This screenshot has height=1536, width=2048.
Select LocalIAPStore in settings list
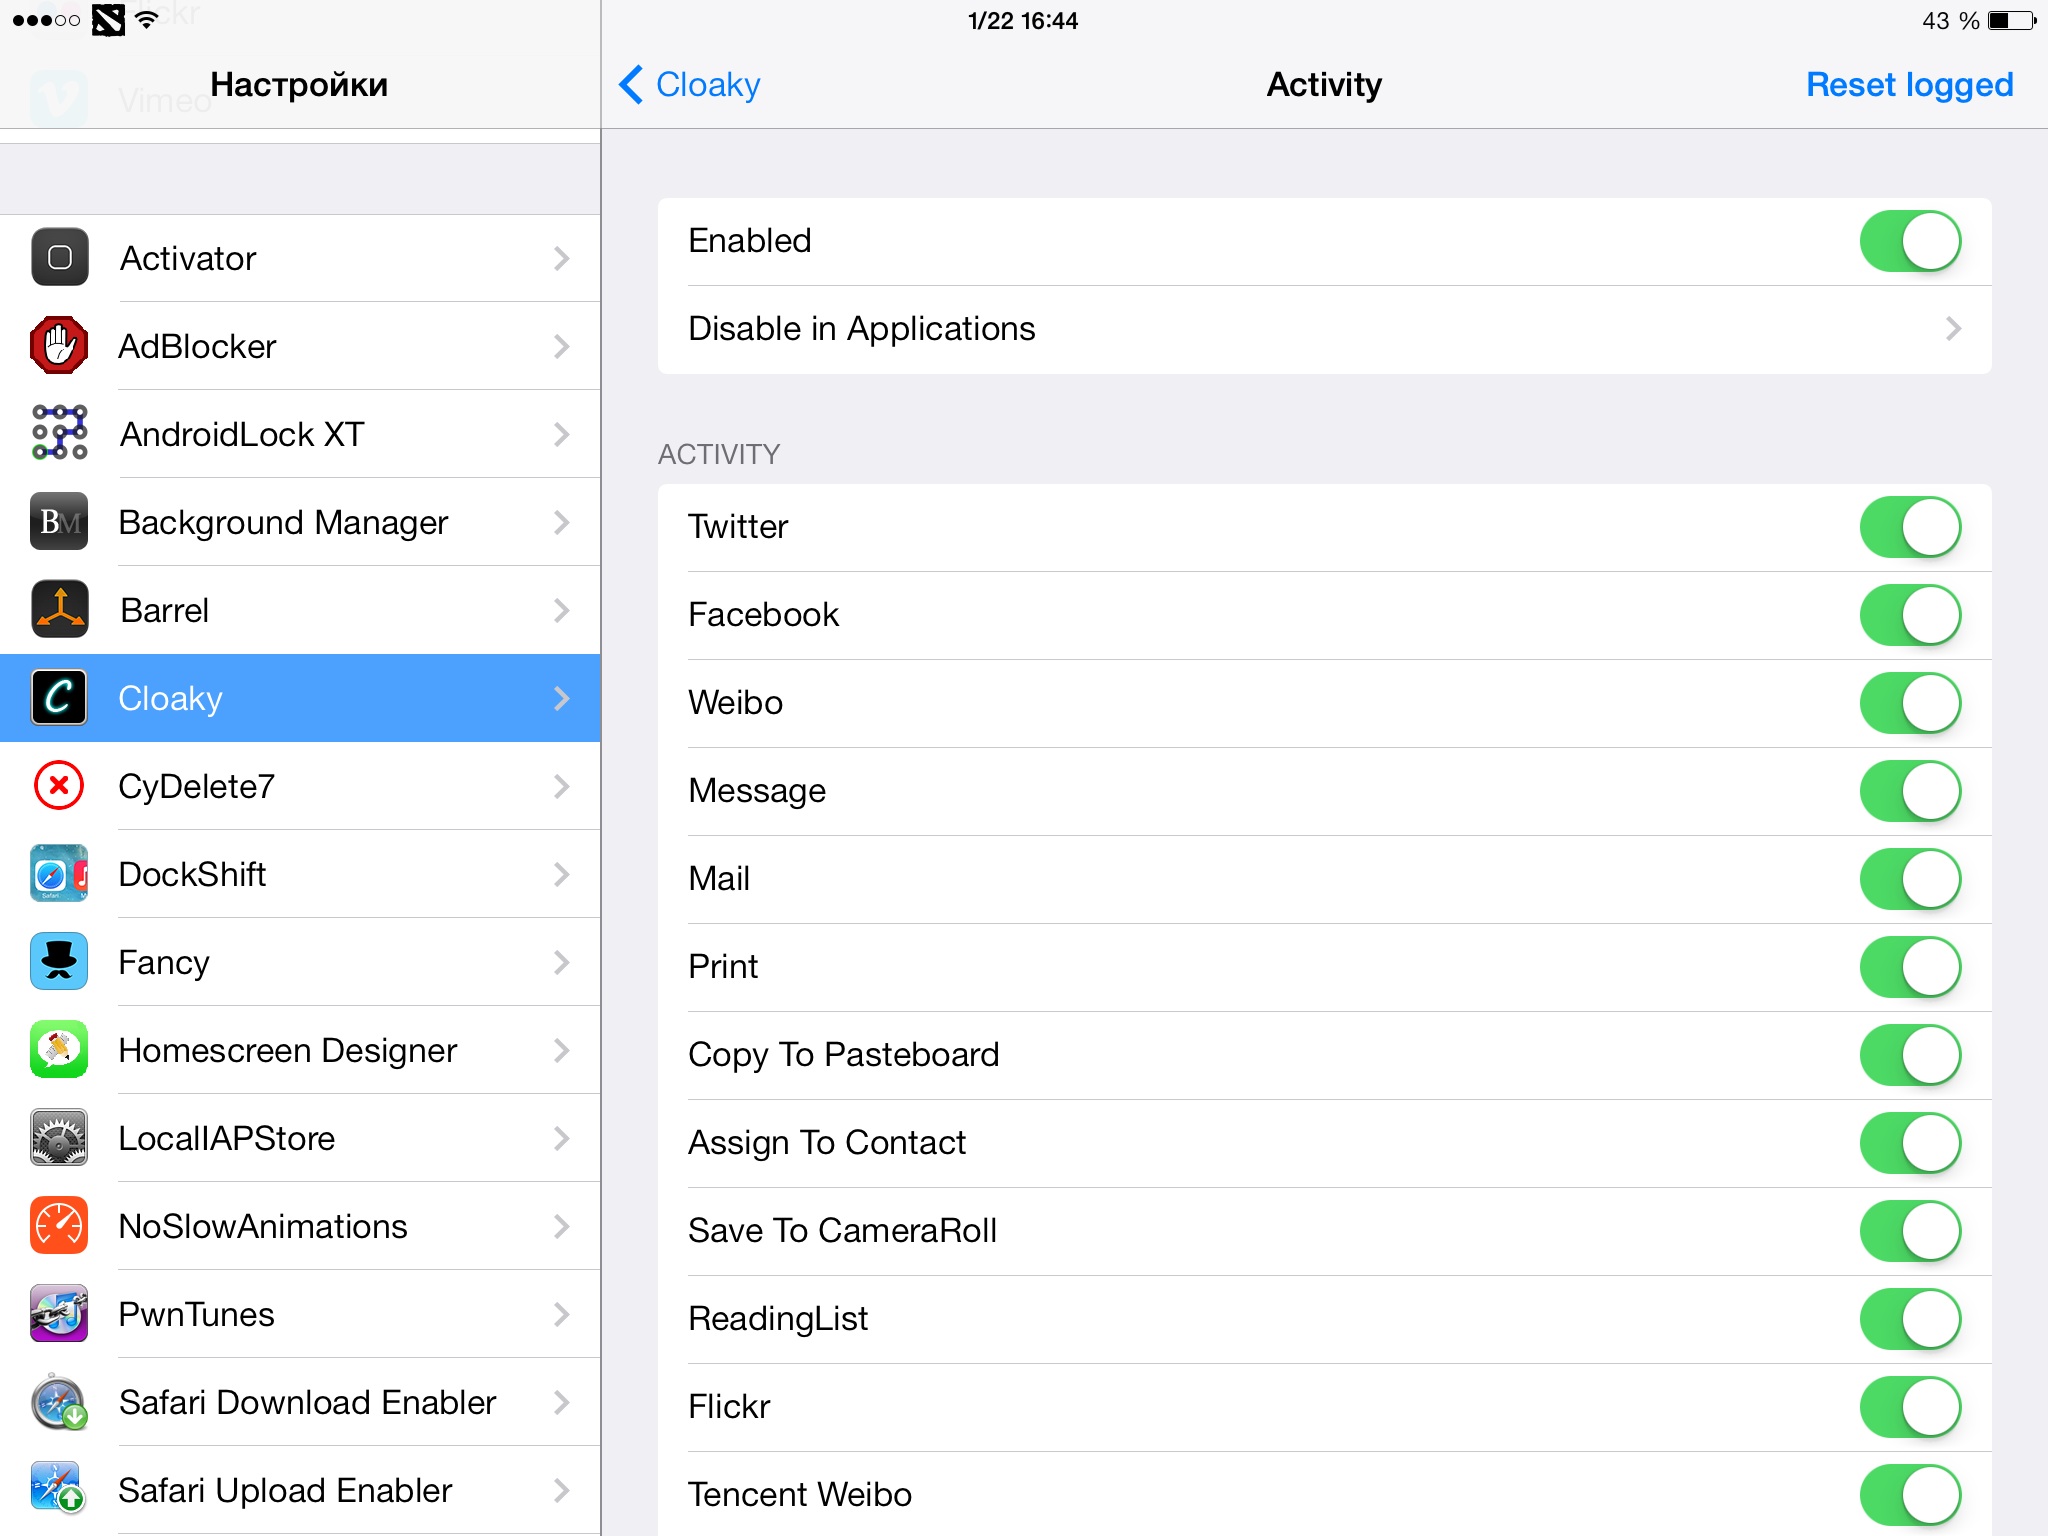point(300,1138)
